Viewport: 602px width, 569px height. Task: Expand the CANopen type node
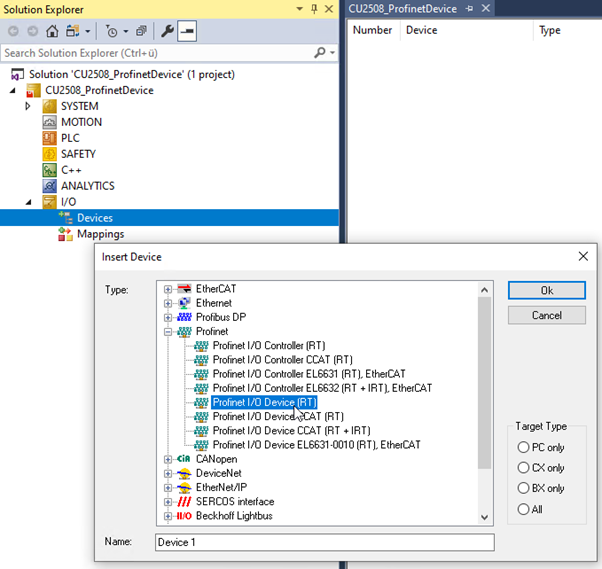168,459
